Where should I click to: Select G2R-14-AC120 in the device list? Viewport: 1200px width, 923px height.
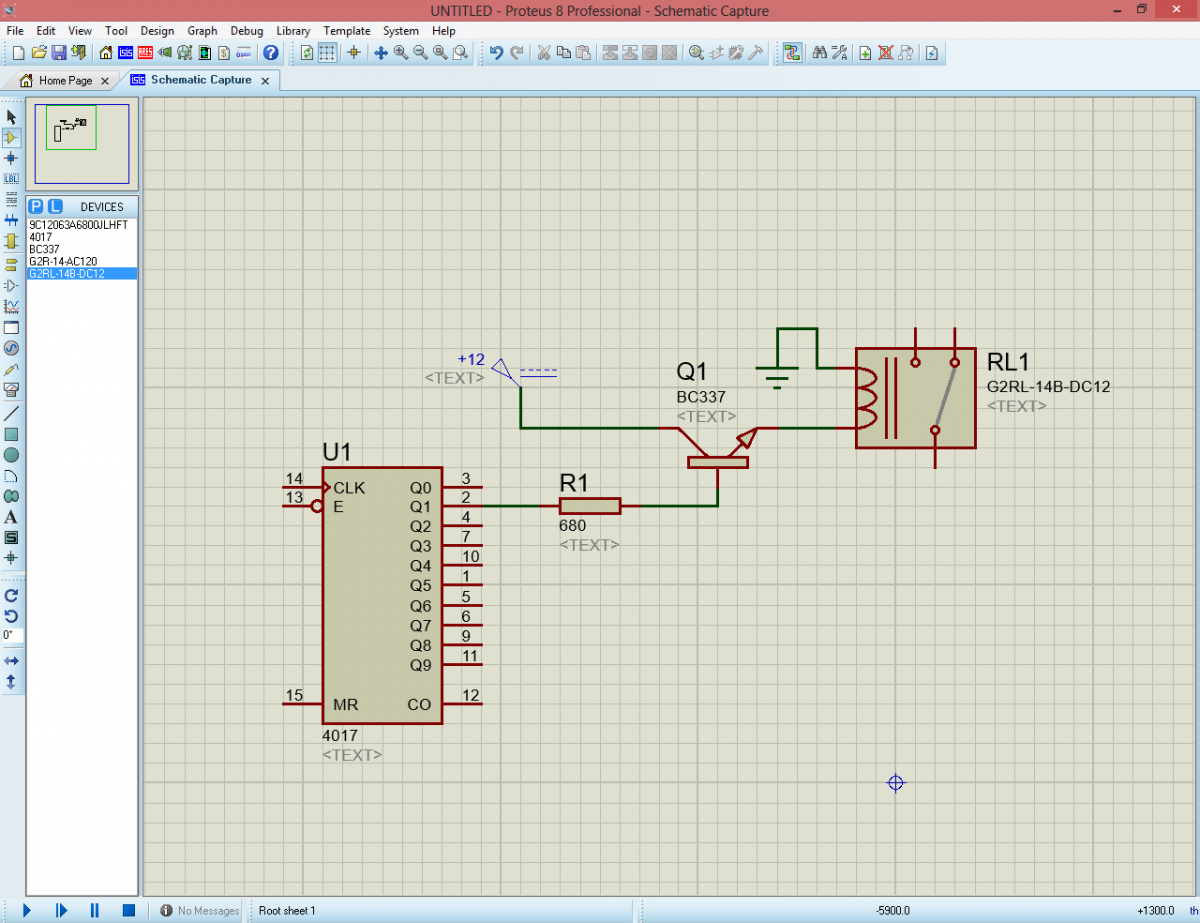click(82, 261)
